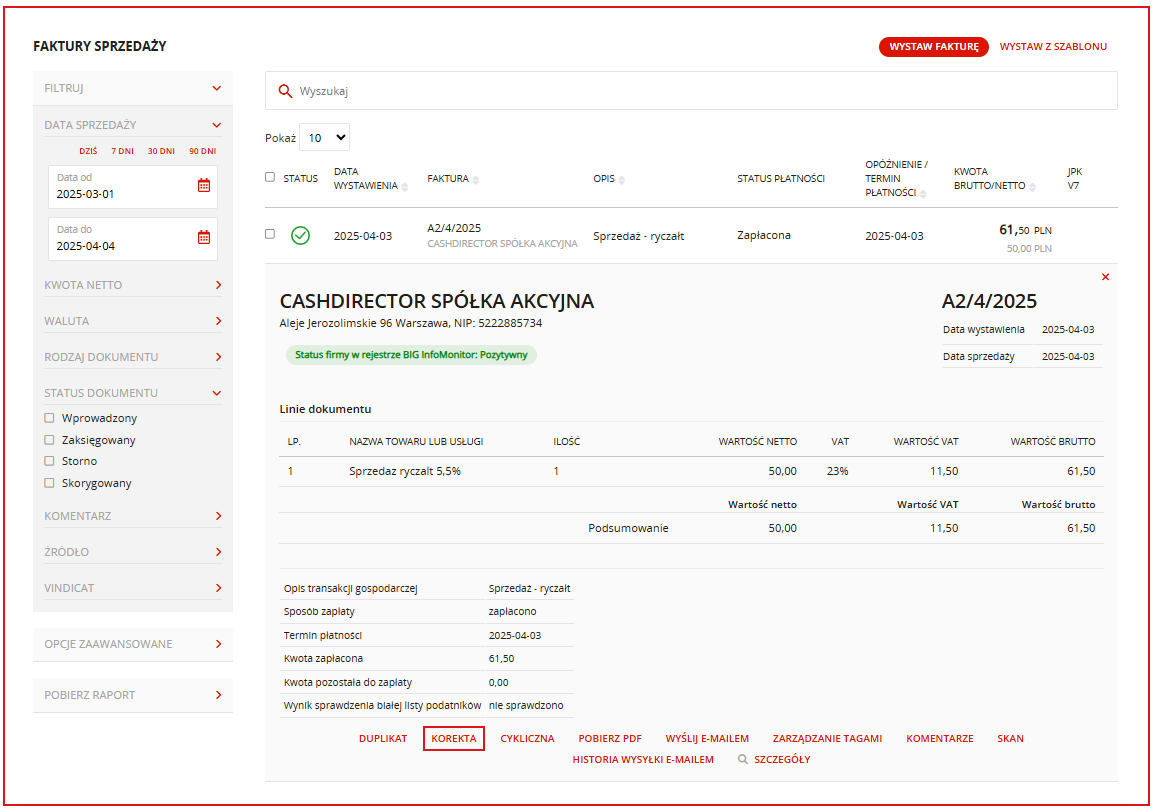Click the Sprzedaż - ryczałt description cell
1154x812 pixels.
[x=639, y=236]
